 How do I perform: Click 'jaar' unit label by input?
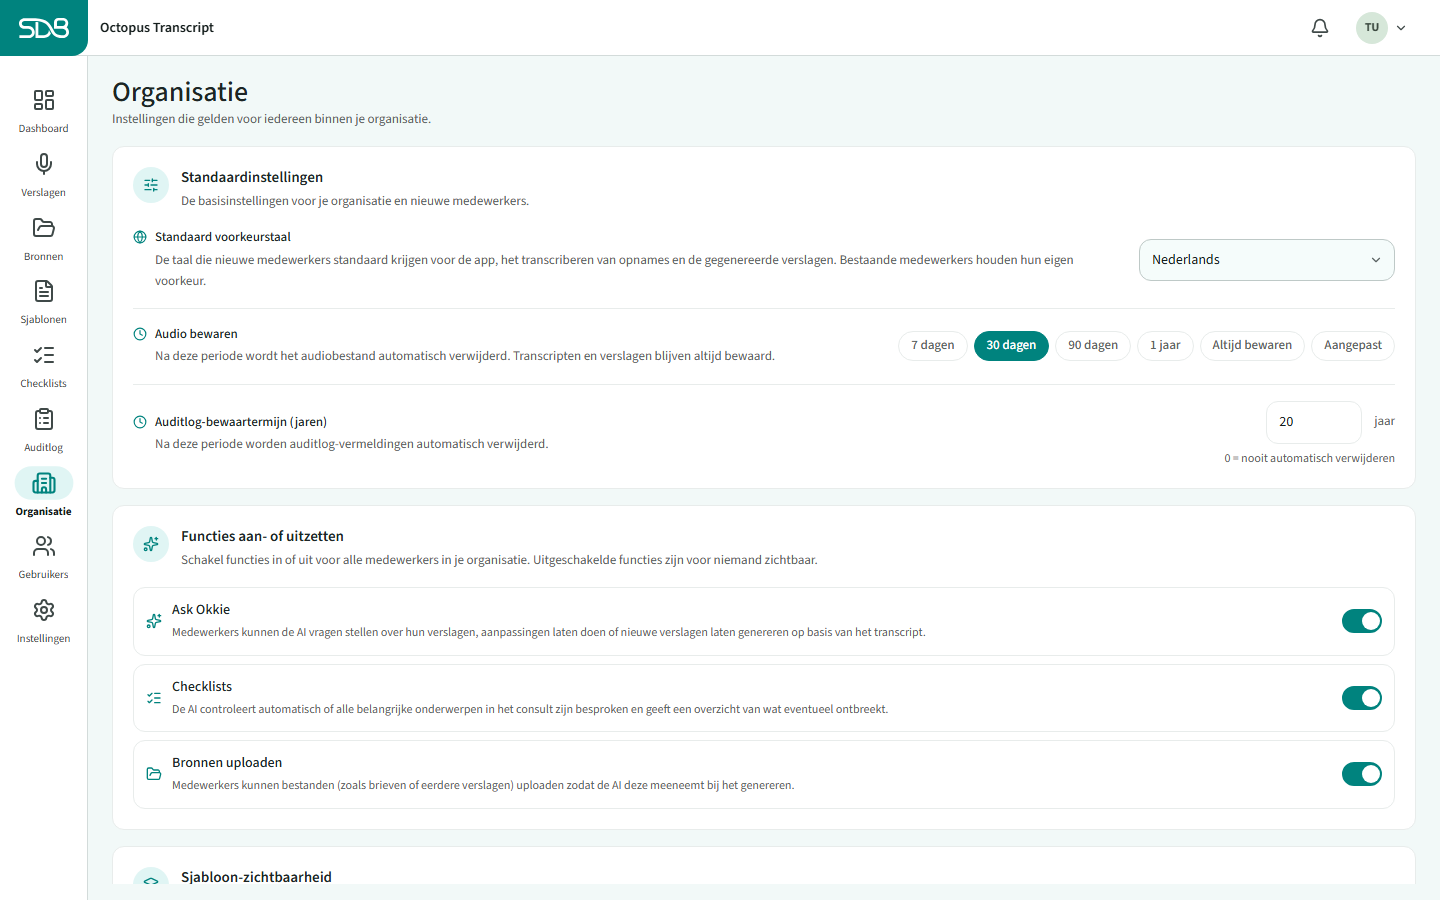[1384, 422]
